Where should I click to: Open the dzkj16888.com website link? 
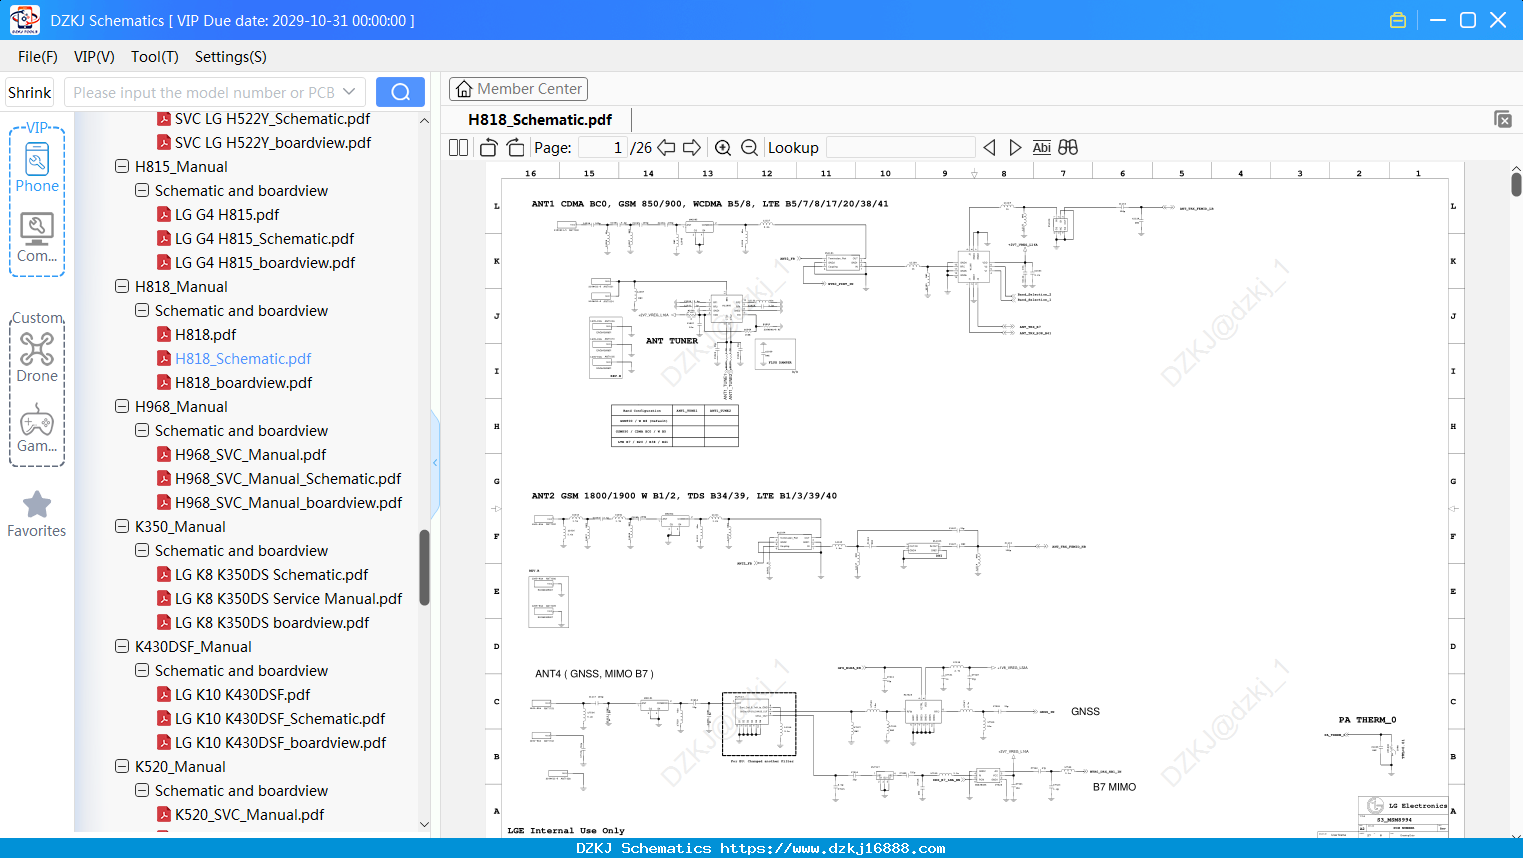833,848
